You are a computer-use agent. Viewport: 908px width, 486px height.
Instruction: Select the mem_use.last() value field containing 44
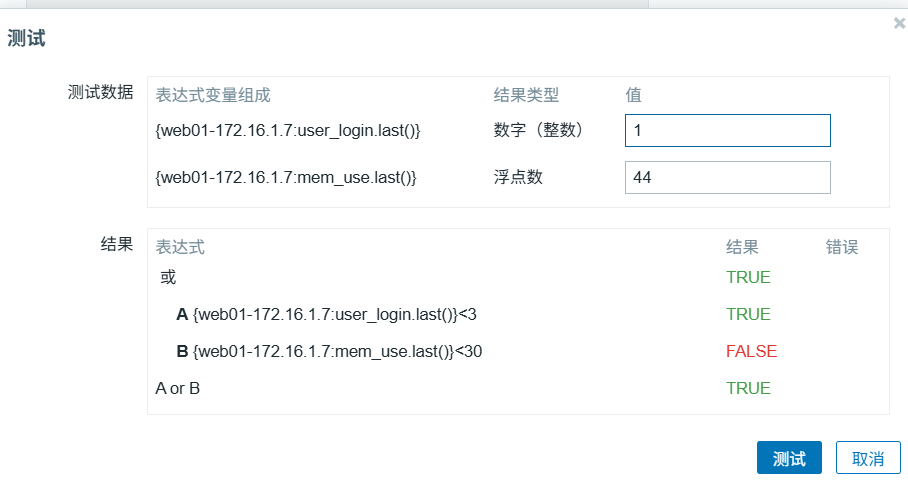coord(727,177)
